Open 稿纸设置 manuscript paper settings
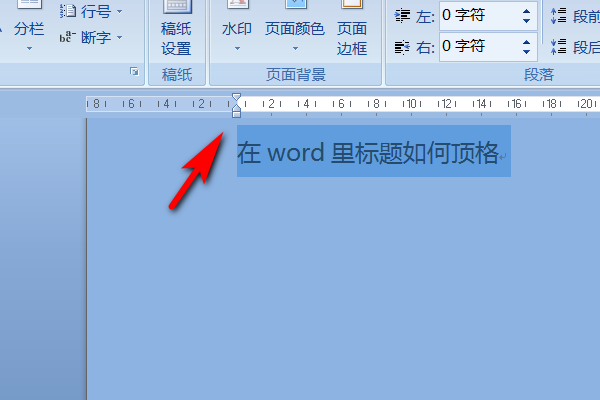Viewport: 600px width, 400px height. pos(176,29)
